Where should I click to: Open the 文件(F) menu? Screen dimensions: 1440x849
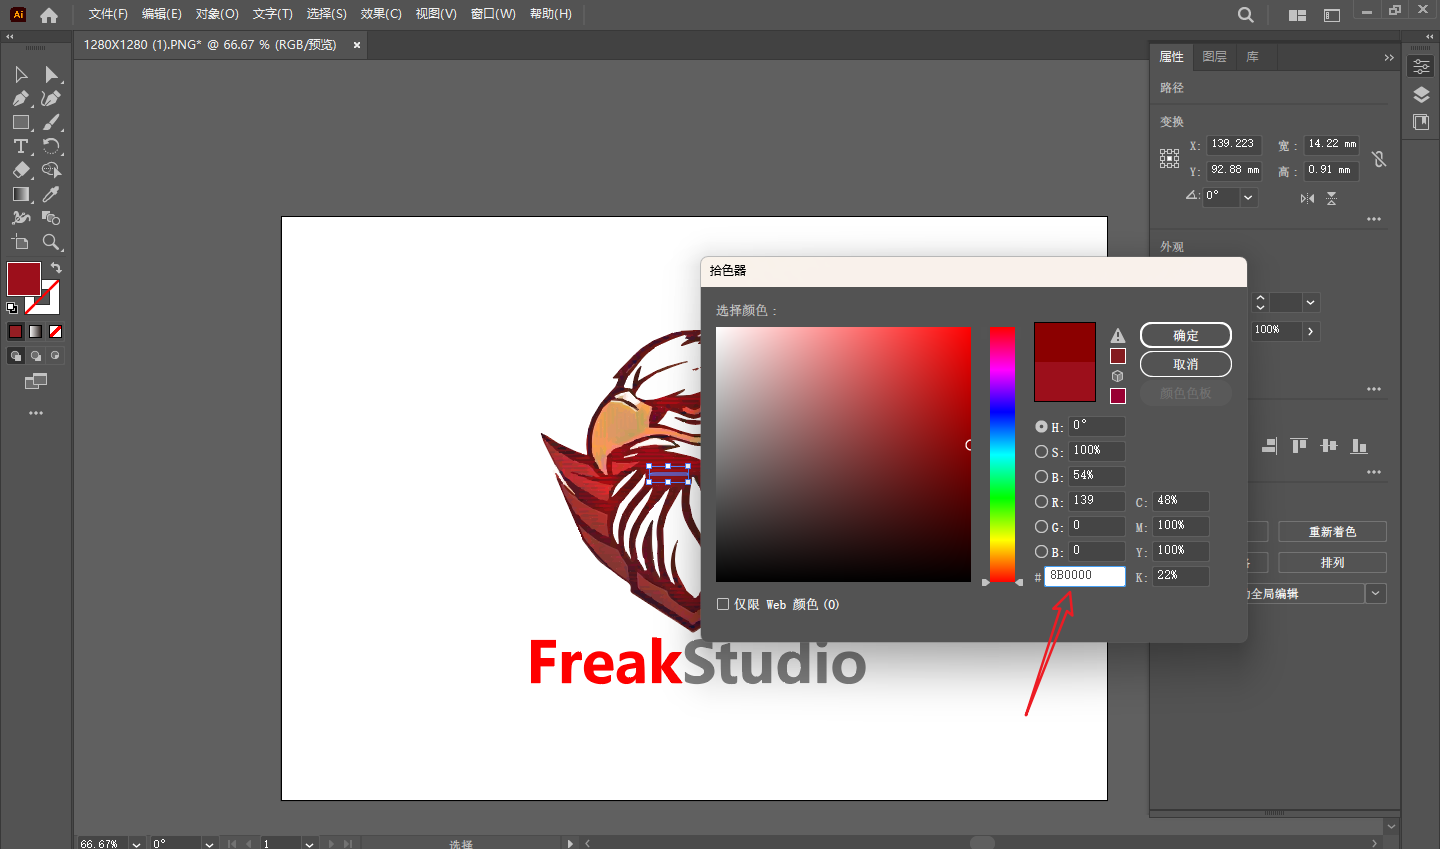coord(108,14)
